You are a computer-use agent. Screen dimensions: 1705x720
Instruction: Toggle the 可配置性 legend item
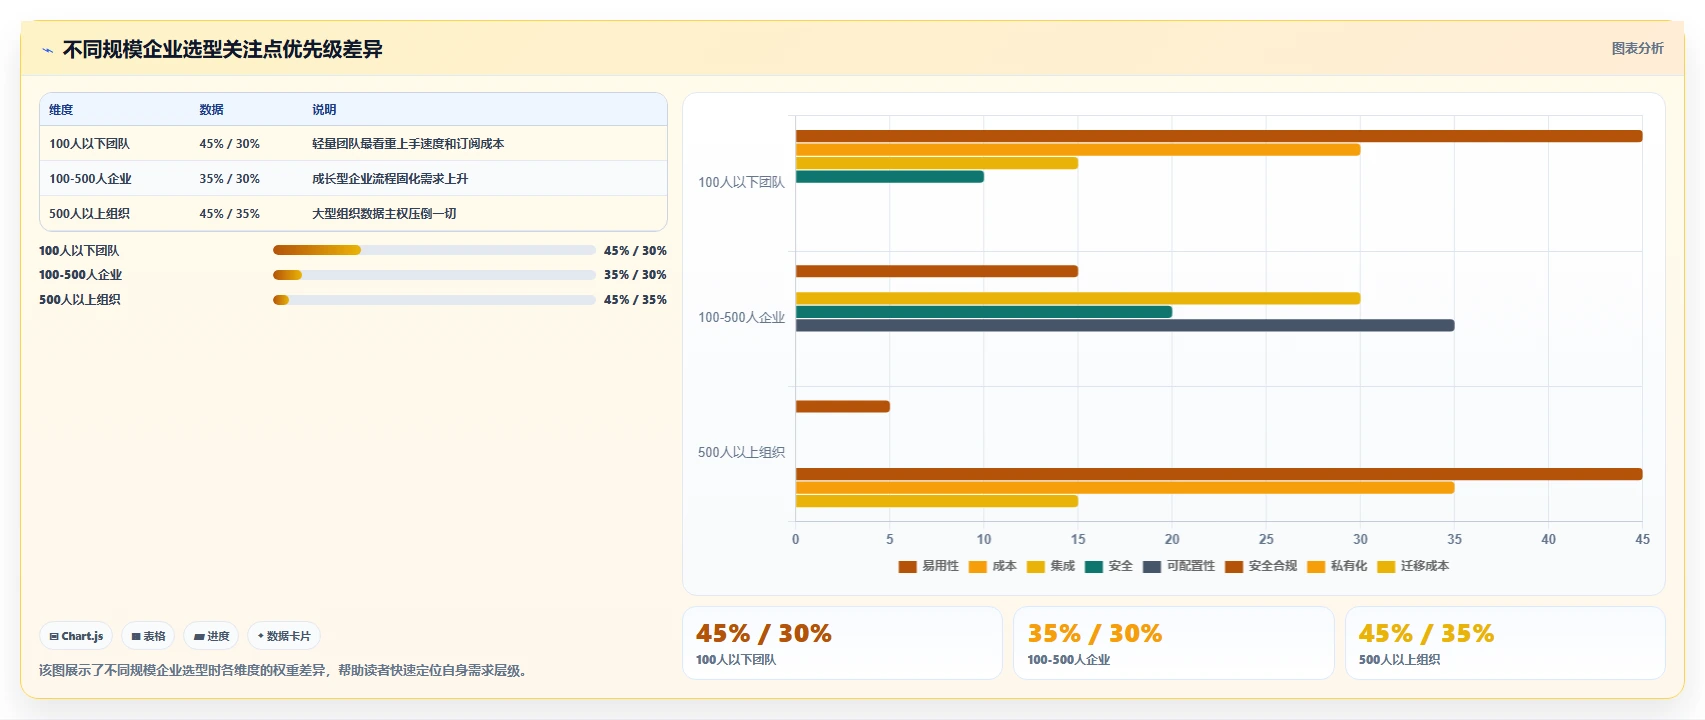point(1178,566)
